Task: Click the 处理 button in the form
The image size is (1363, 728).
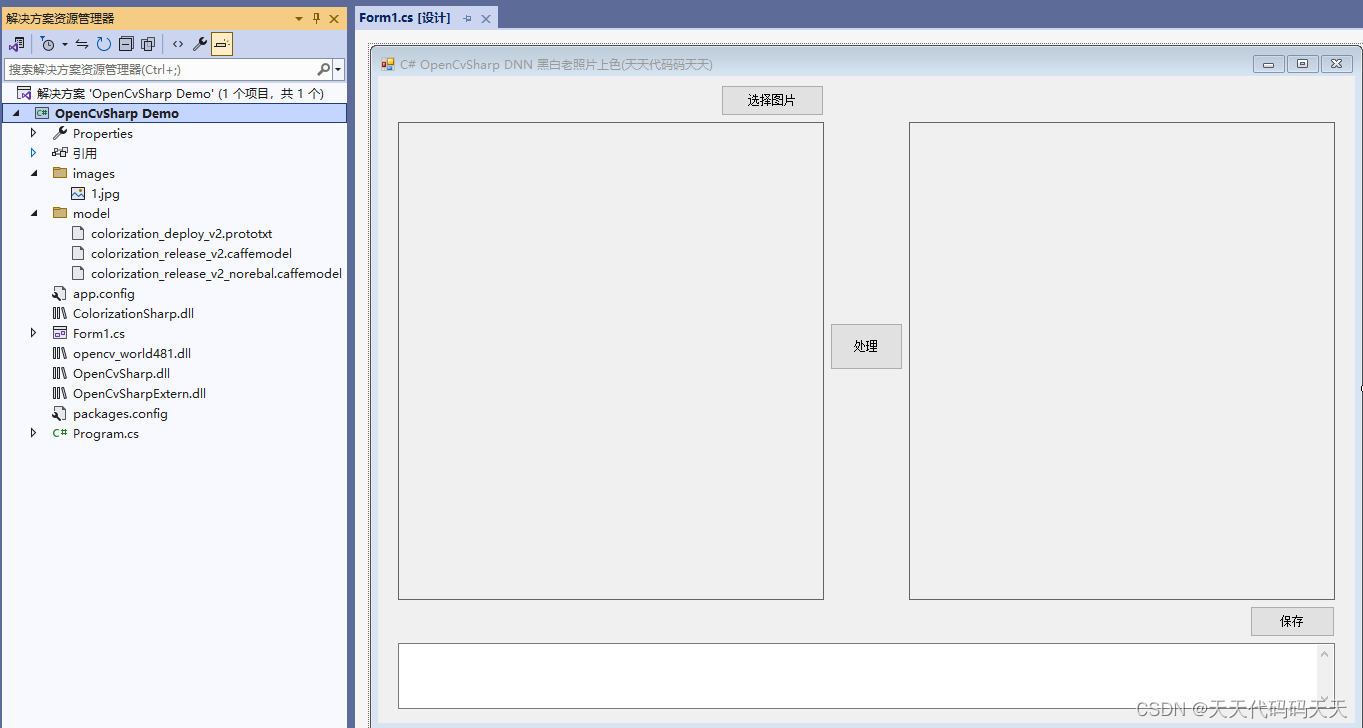Action: 866,346
